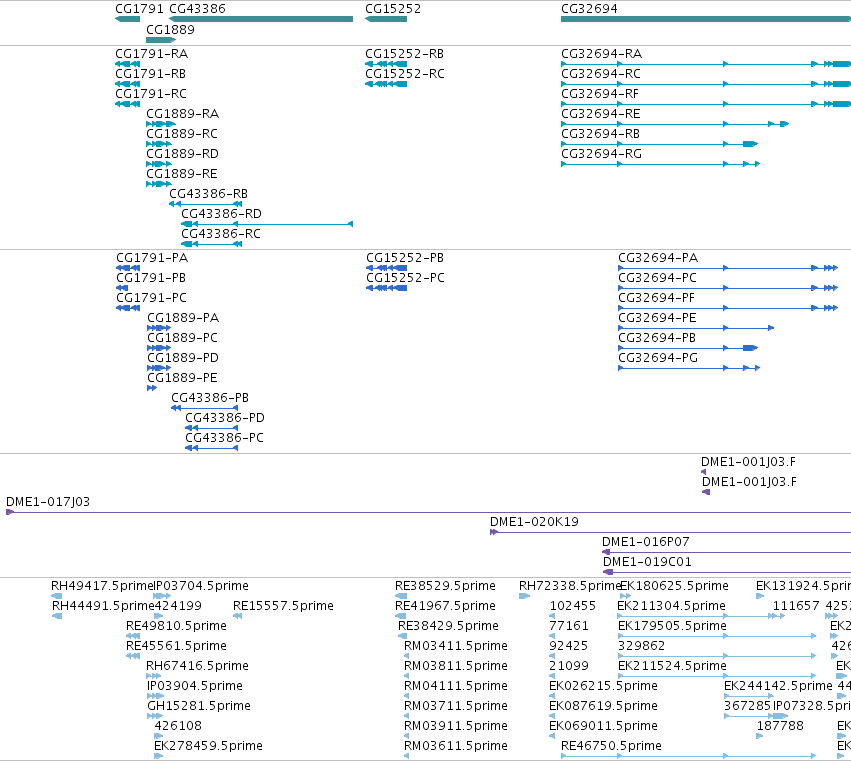Click protein CG1791-PB

pos(151,278)
